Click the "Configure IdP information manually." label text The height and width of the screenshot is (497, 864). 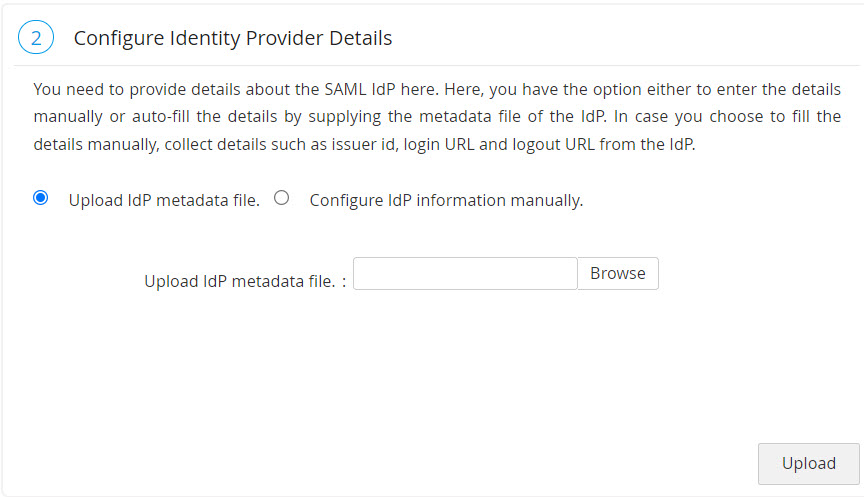coord(446,200)
